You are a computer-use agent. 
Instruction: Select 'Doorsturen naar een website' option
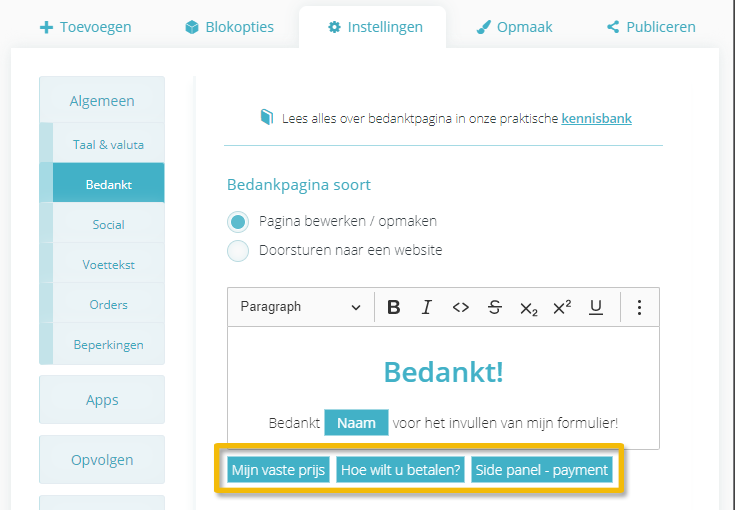(x=238, y=250)
